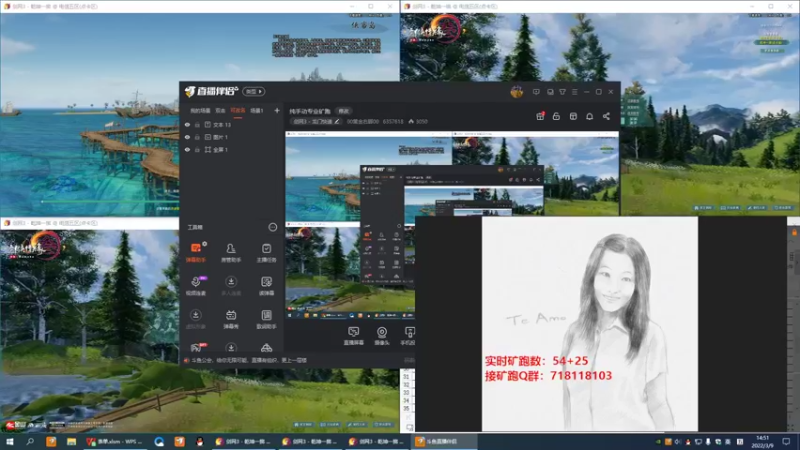
Task: Open gift box icon with red badge
Action: (540, 116)
